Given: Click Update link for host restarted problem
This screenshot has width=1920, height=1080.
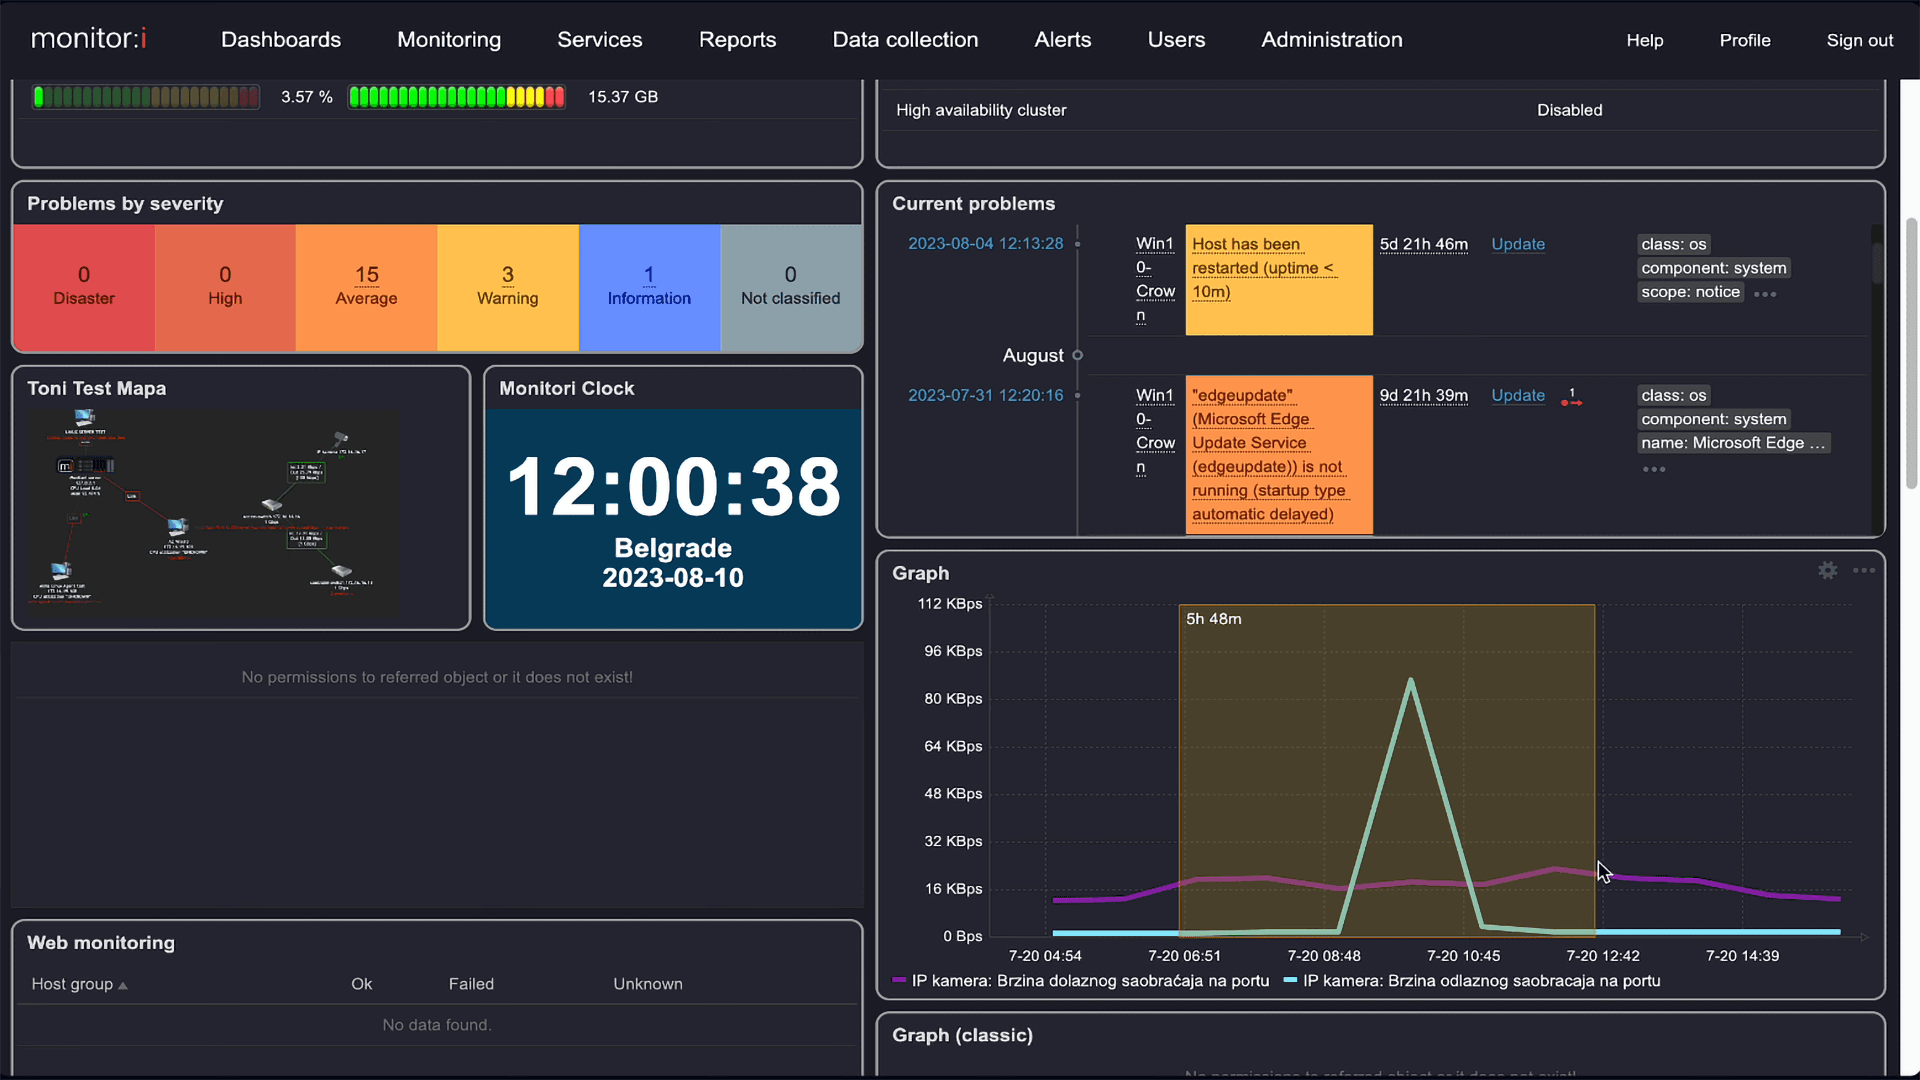Looking at the screenshot, I should (x=1517, y=244).
